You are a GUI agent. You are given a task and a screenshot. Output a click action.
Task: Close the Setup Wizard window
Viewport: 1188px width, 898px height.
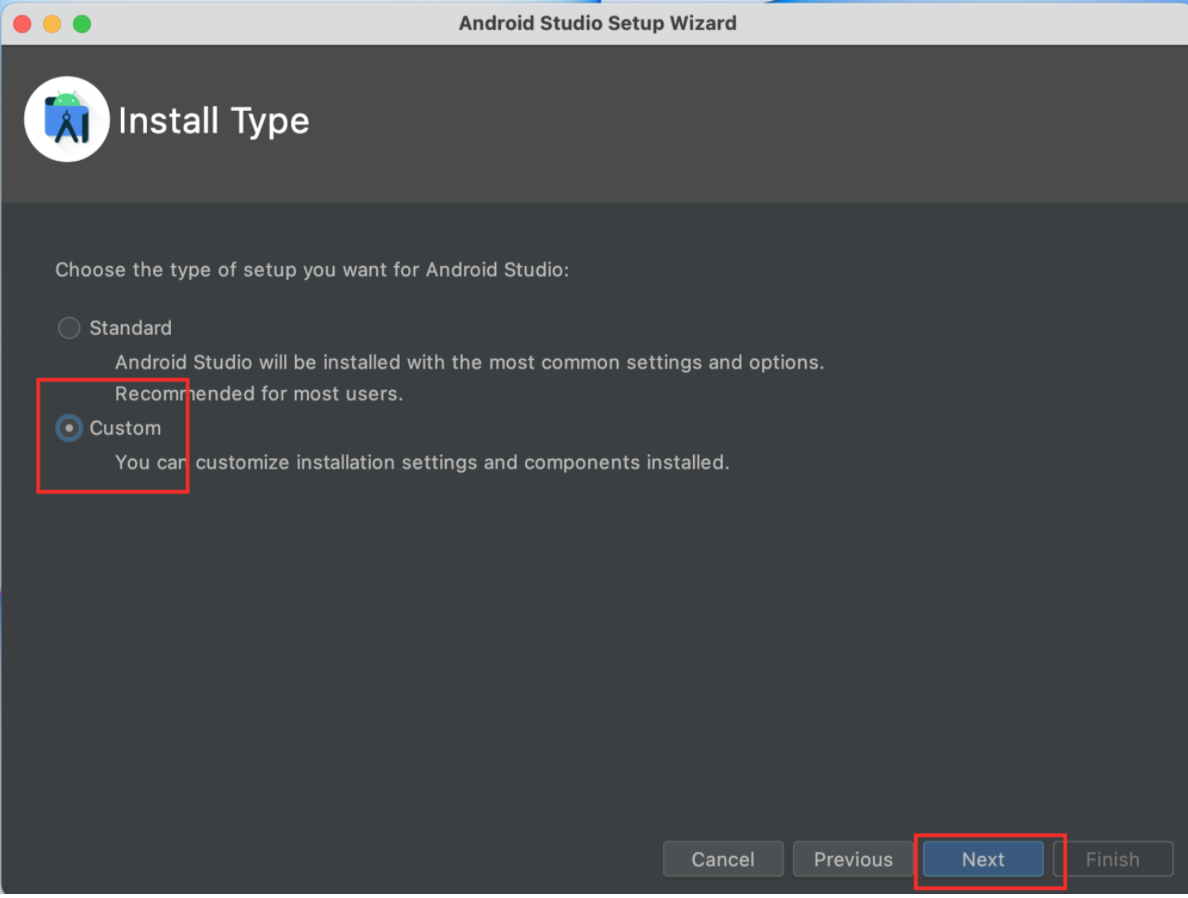tap(22, 24)
